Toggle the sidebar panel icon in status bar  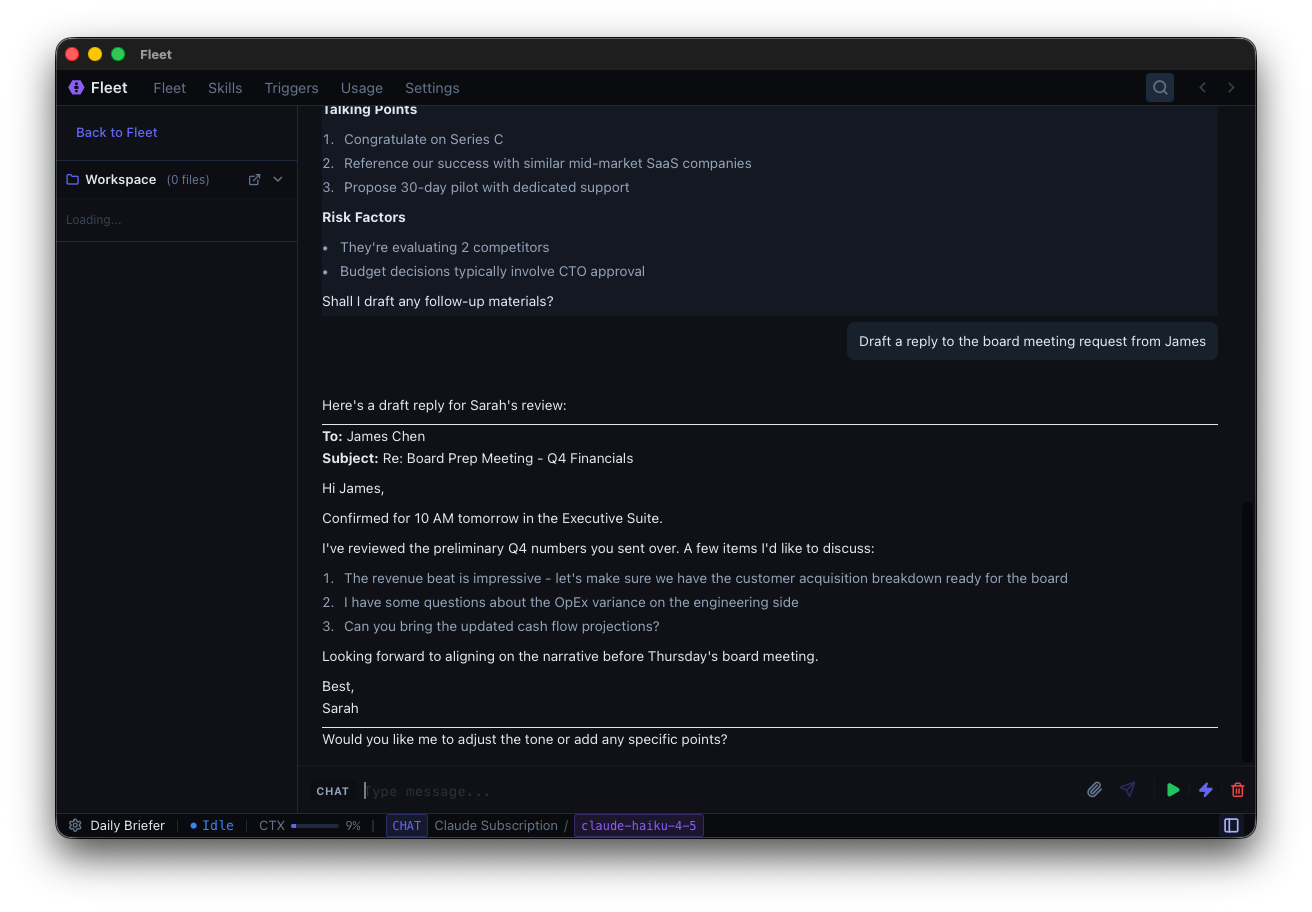tap(1231, 825)
